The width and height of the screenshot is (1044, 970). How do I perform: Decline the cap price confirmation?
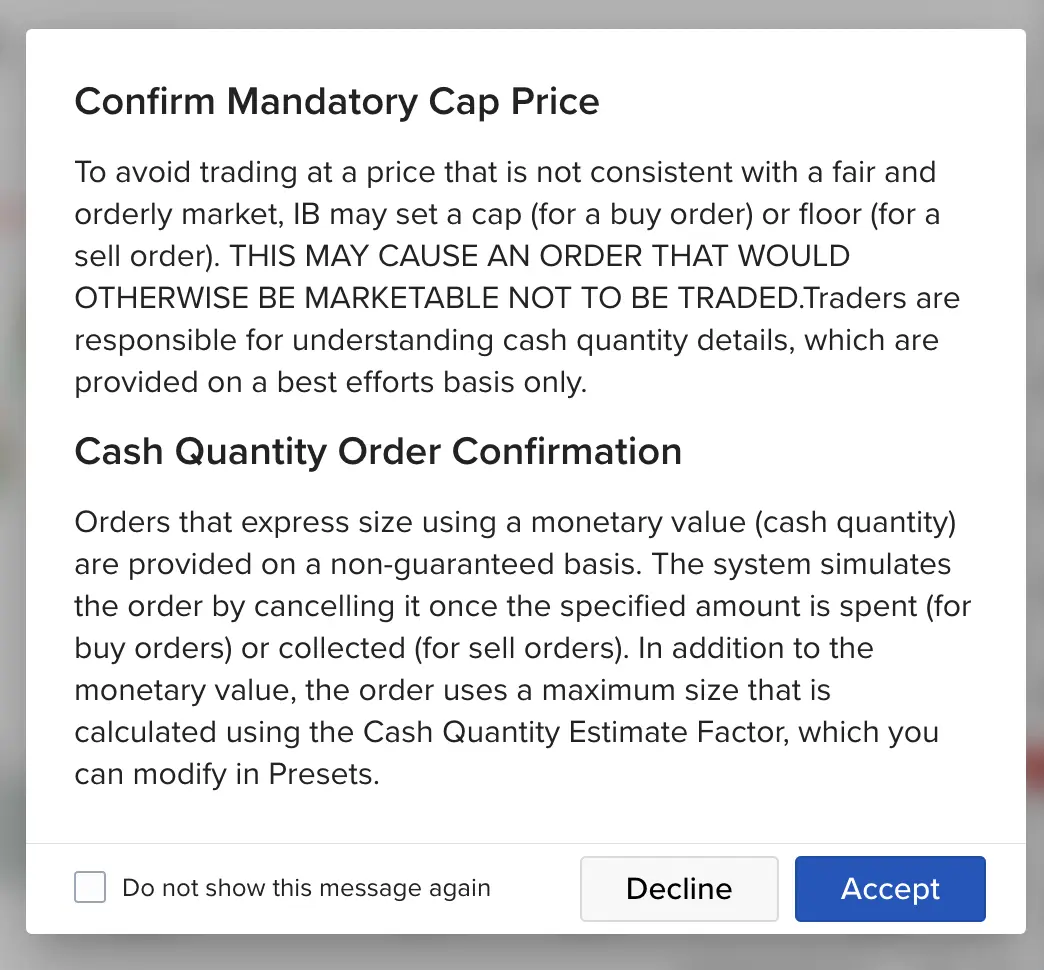click(679, 889)
